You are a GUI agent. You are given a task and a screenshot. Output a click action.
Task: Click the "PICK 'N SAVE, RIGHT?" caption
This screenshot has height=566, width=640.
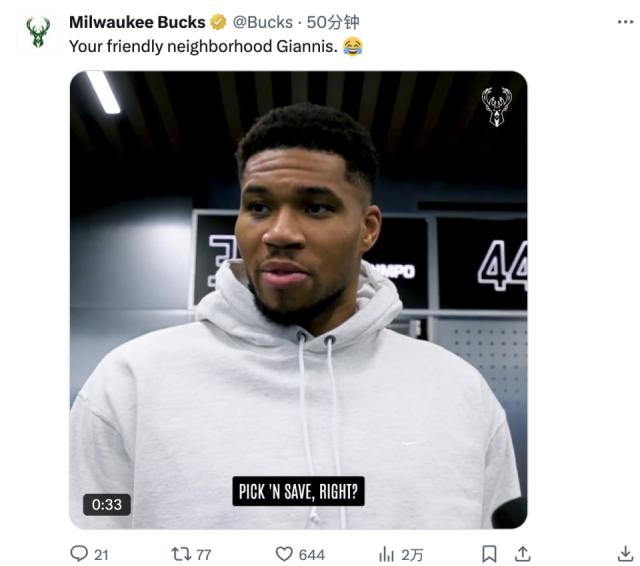point(298,492)
